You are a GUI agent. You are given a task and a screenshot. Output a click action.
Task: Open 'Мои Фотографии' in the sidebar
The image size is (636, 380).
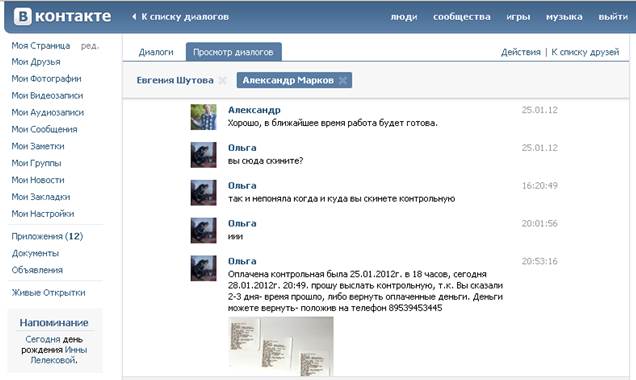coord(46,79)
